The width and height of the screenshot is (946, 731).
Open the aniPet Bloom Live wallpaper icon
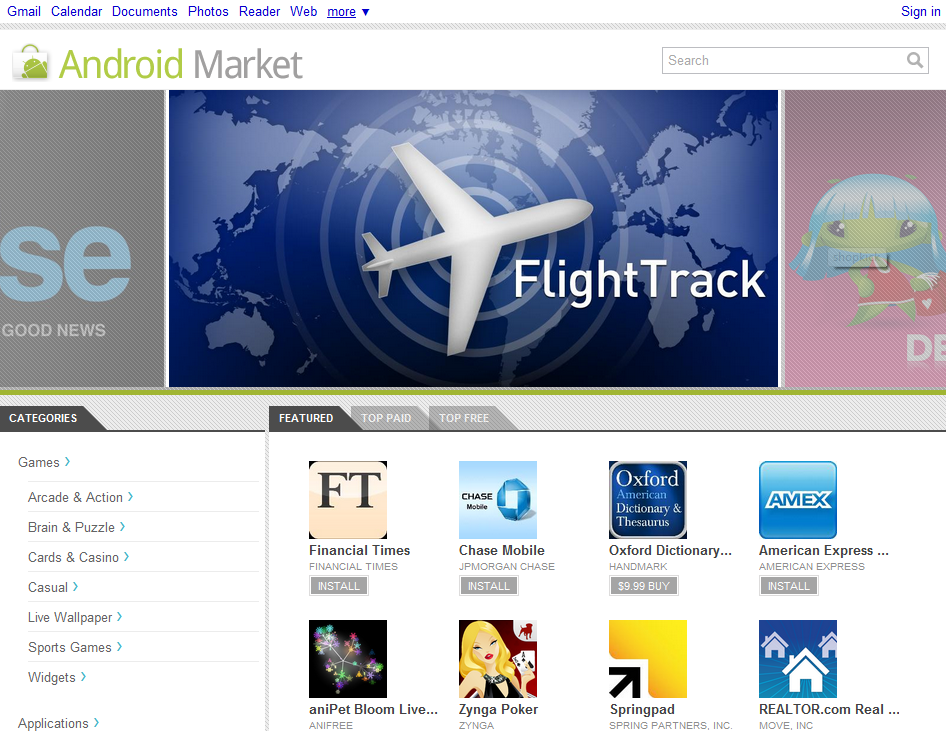pos(347,659)
